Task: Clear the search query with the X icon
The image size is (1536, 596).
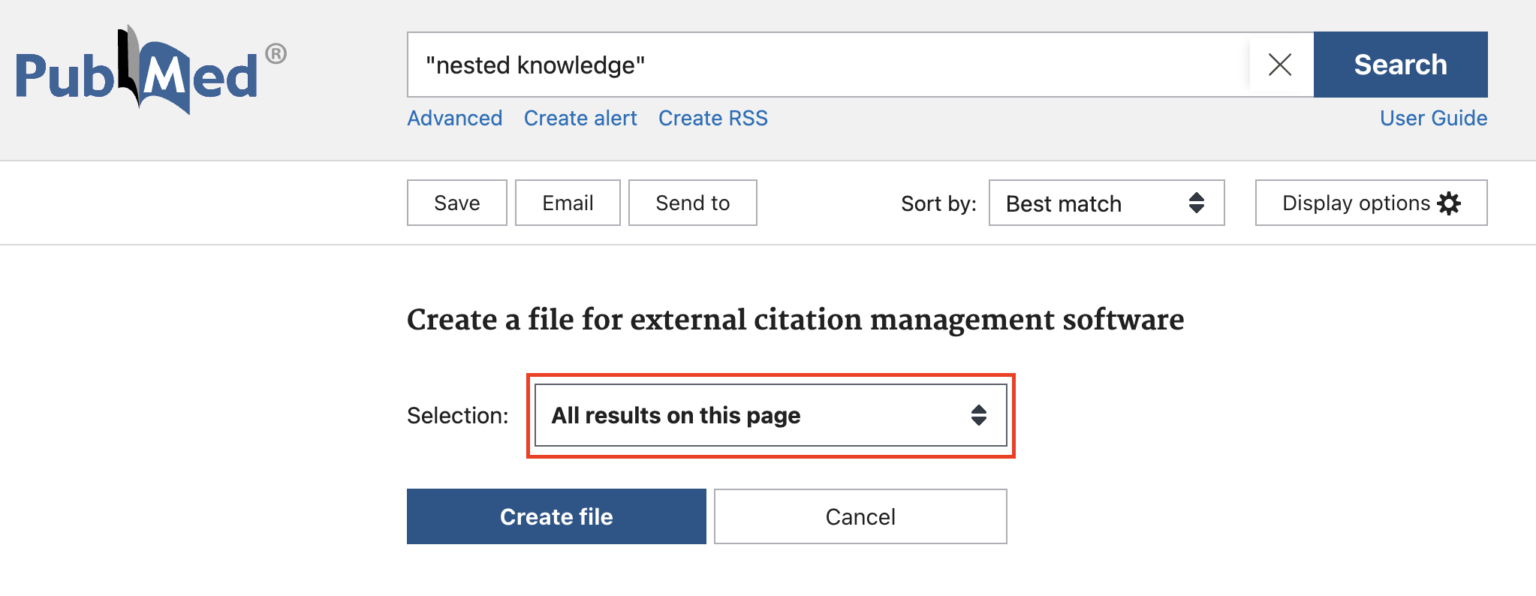Action: click(x=1280, y=64)
